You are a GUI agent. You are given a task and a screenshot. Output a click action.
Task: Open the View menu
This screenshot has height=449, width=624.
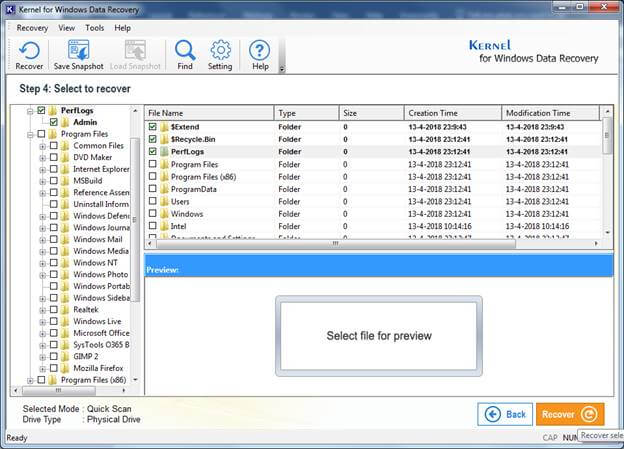tap(66, 28)
